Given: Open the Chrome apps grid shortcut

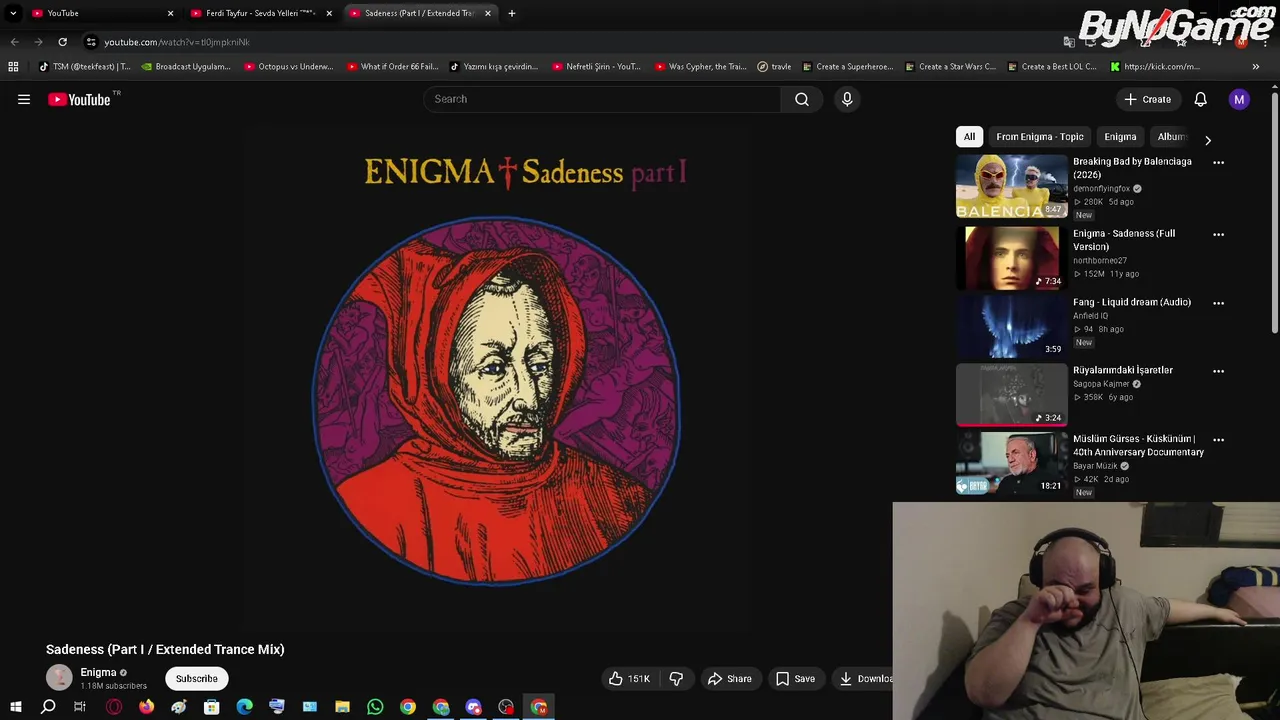Looking at the screenshot, I should point(13,67).
